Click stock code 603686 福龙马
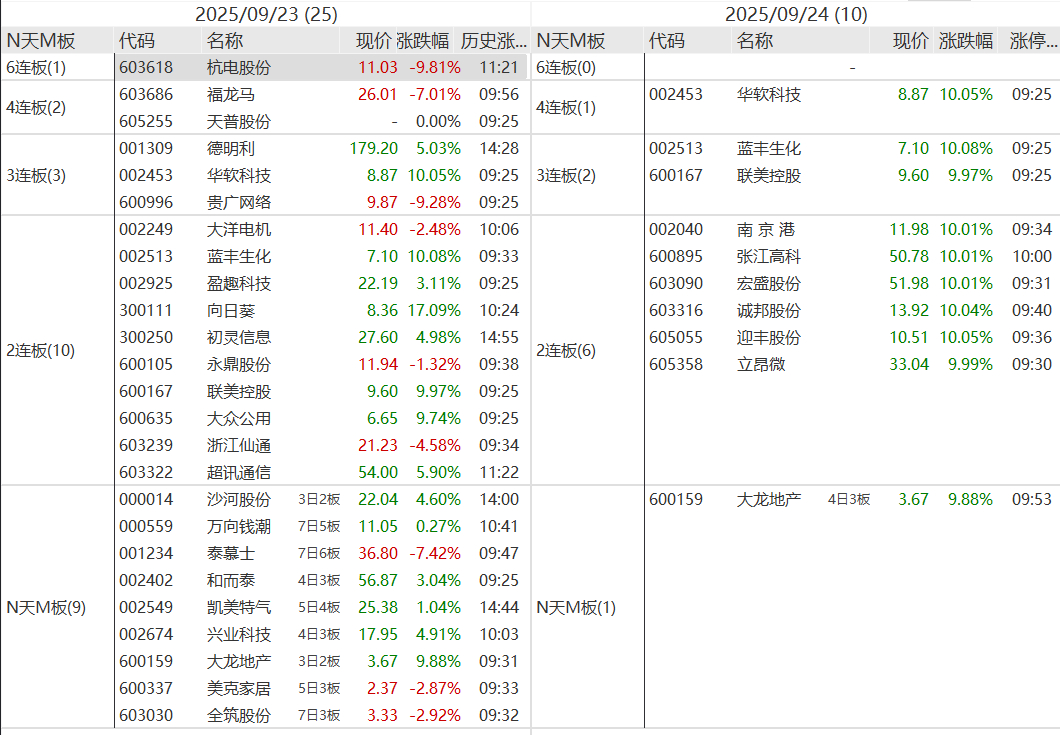The image size is (1060, 735). 146,94
